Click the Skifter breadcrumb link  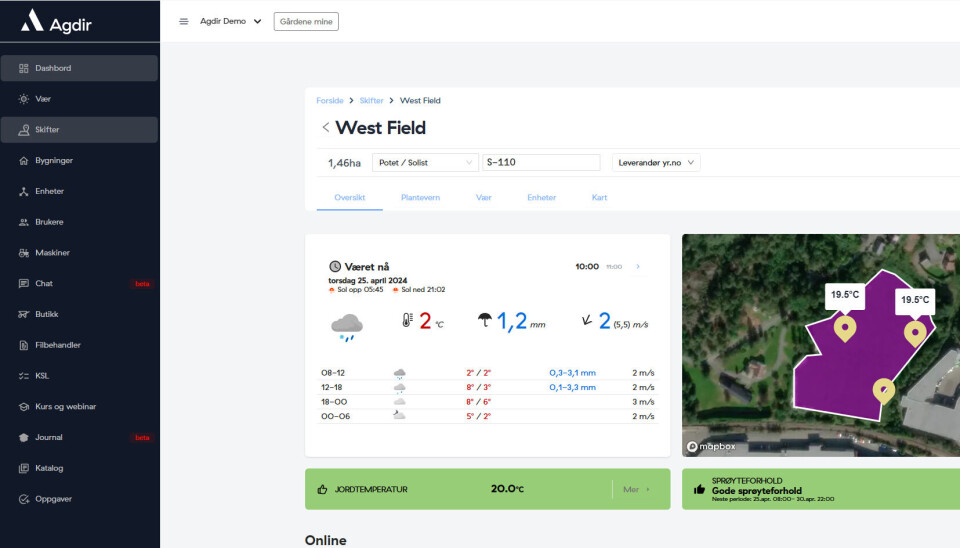(371, 101)
